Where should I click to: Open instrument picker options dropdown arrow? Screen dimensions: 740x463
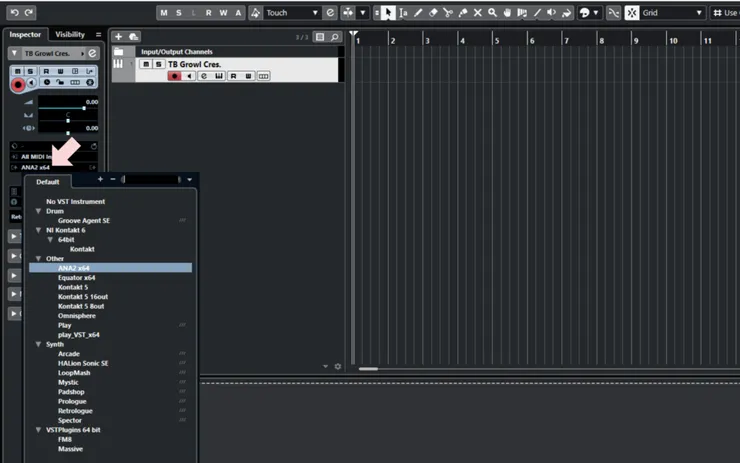pos(190,179)
